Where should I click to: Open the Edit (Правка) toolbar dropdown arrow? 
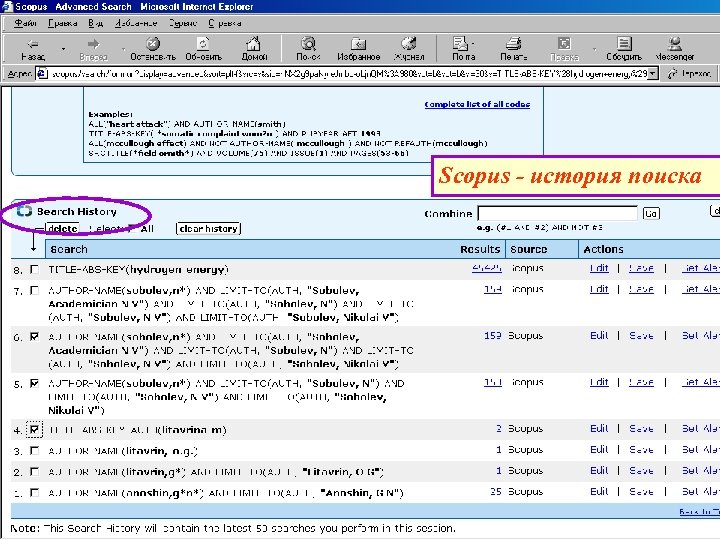(594, 48)
